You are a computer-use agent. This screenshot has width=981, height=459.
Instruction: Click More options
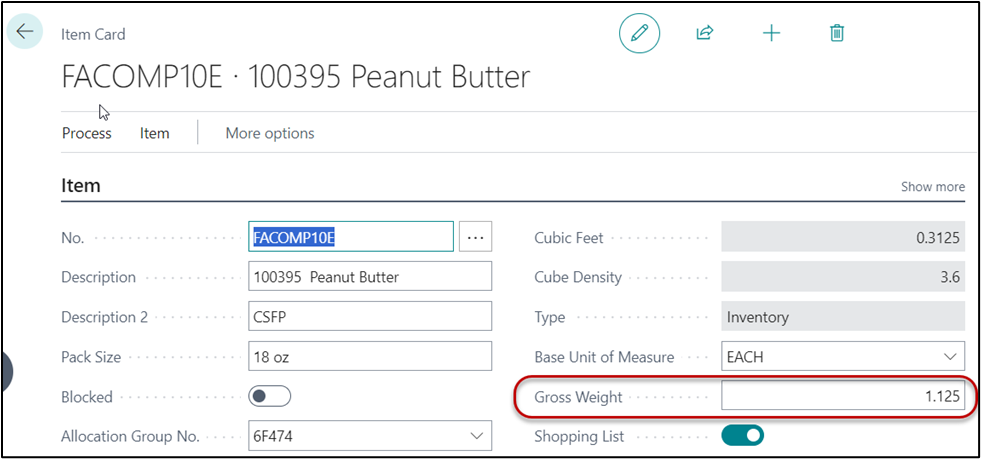coord(270,133)
